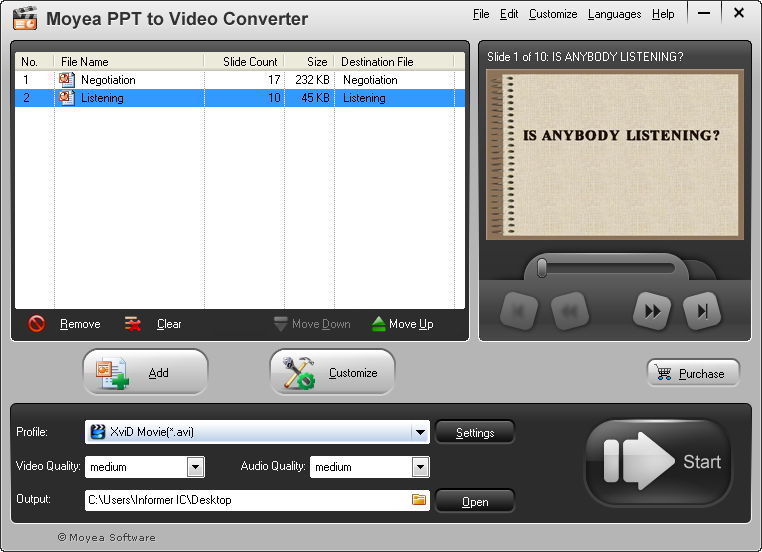
Task: Click Negotiation in Destination File column
Action: 370,80
